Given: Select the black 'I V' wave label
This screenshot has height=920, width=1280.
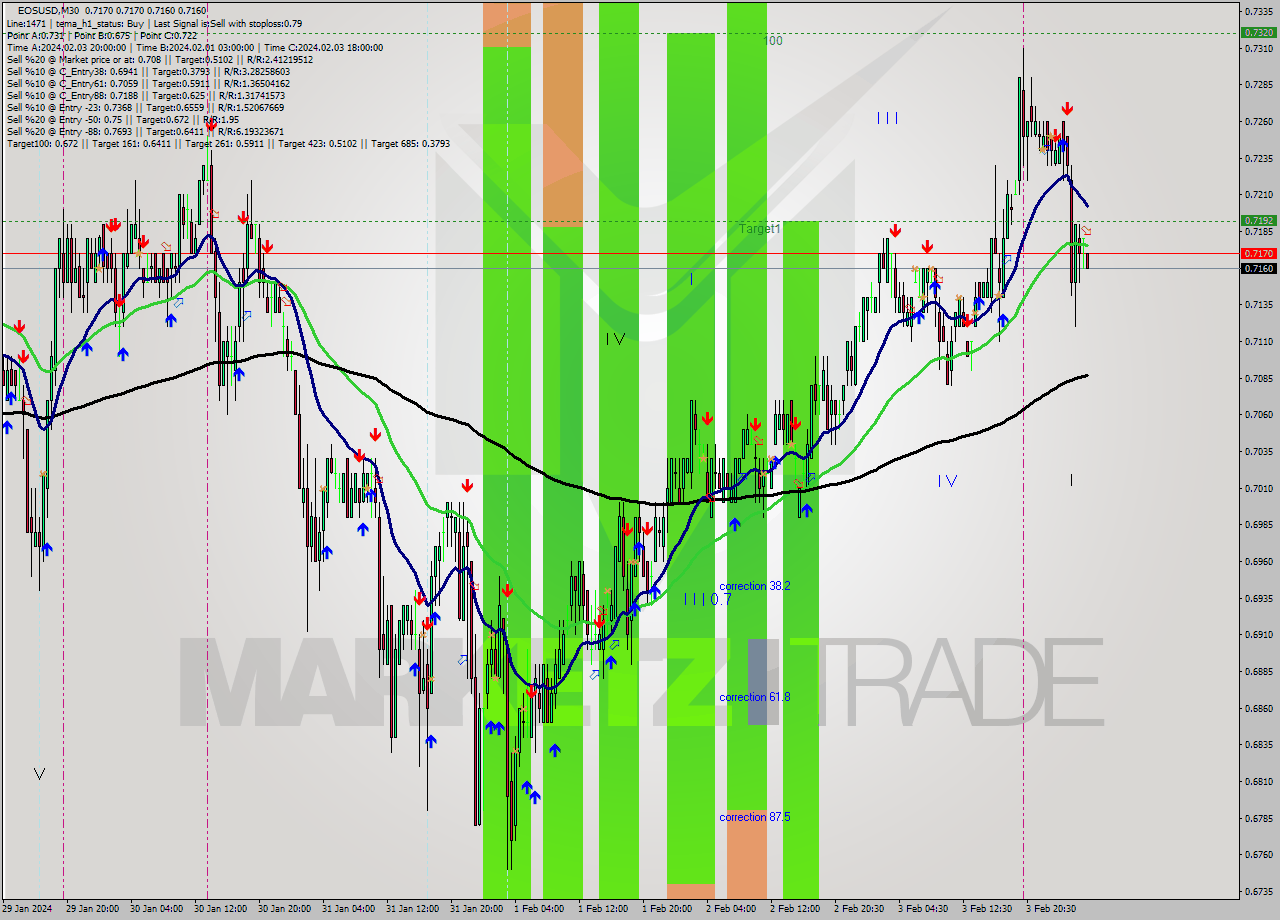Looking at the screenshot, I should (x=615, y=339).
